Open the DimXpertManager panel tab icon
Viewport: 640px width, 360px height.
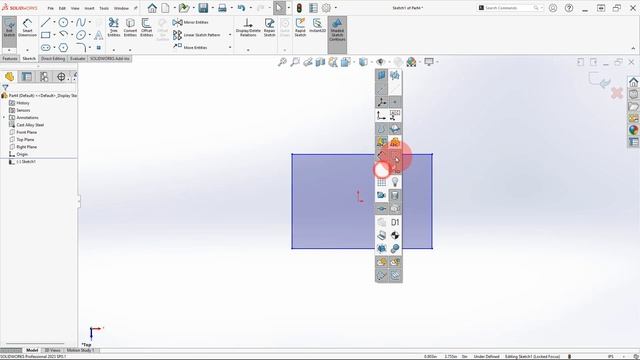pos(61,77)
